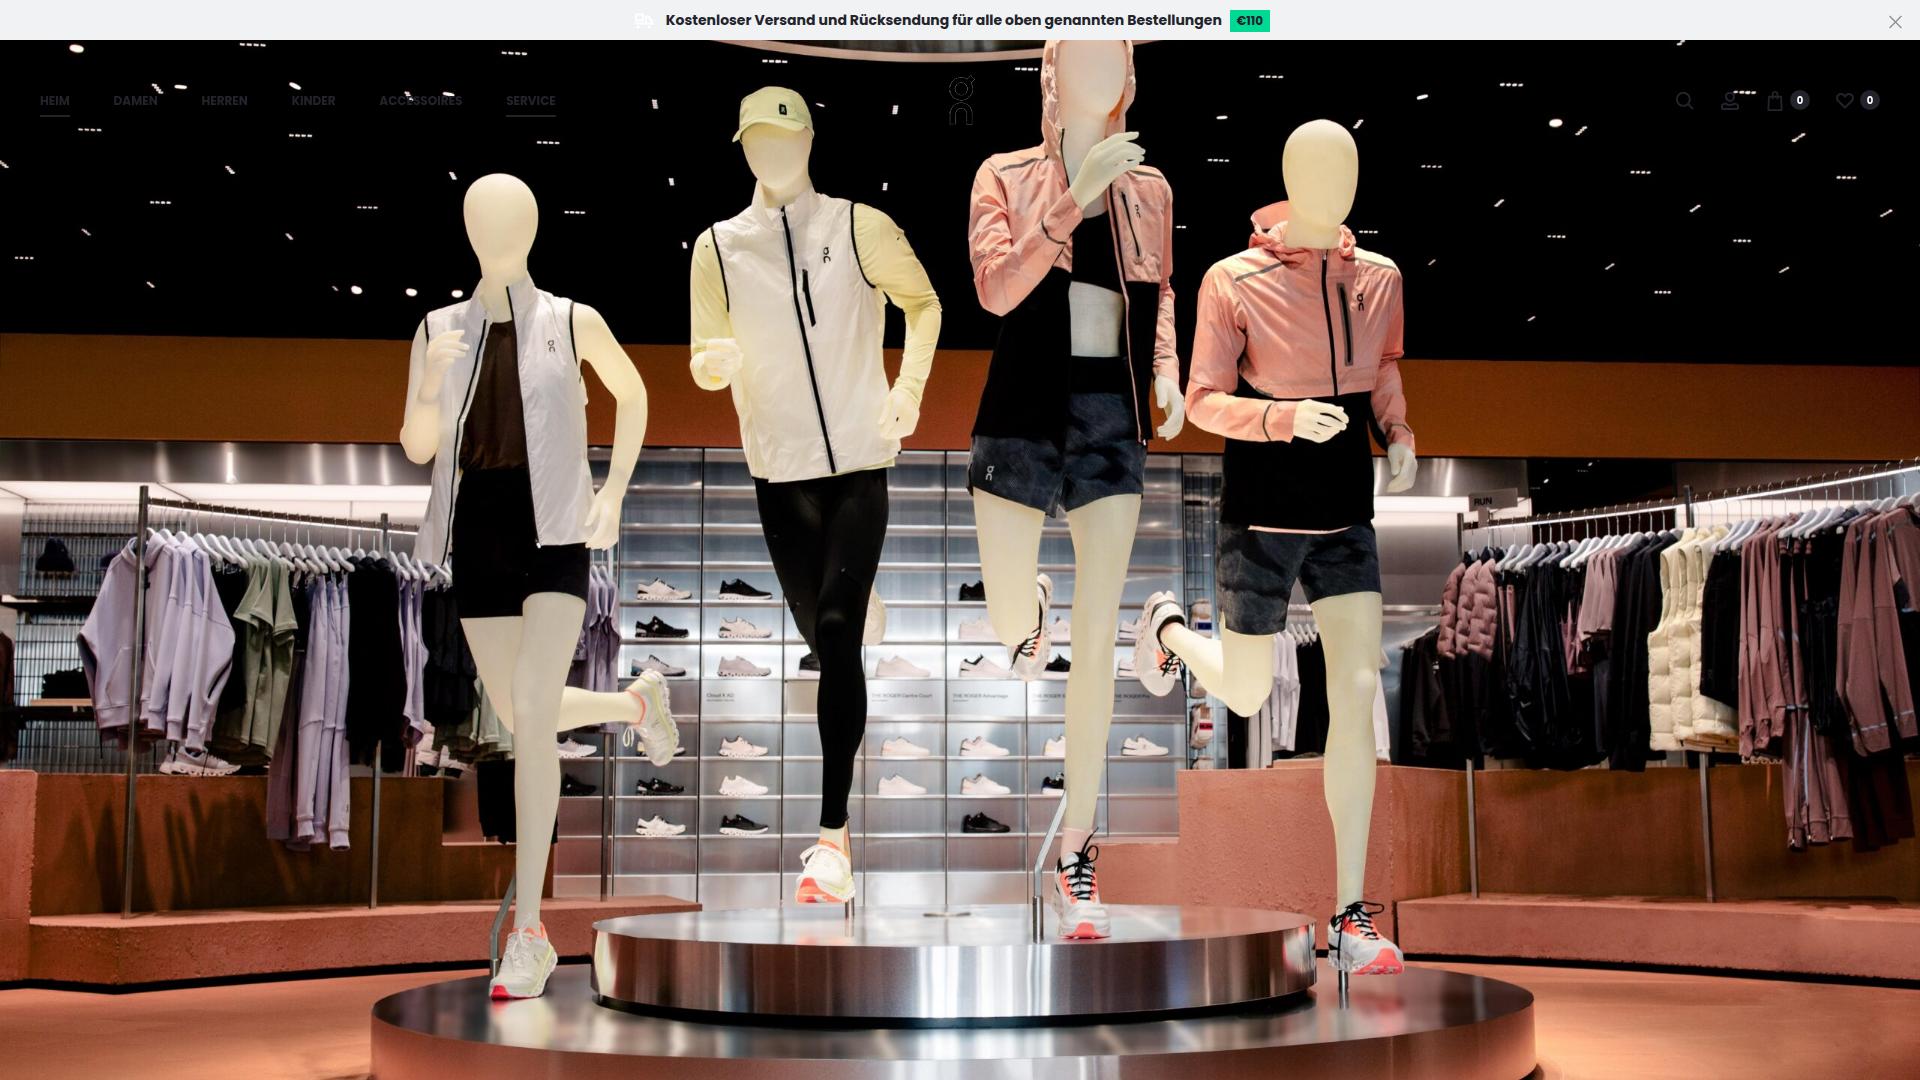
Task: Click the shipping truck icon in announcement bar
Action: pyautogui.click(x=642, y=19)
